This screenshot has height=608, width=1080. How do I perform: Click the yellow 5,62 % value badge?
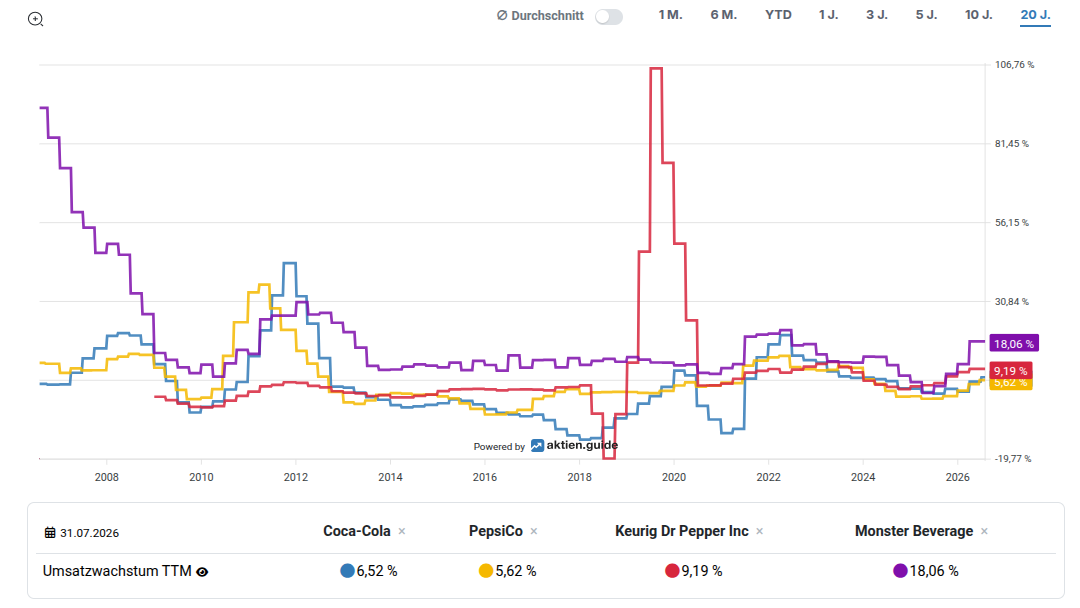1010,384
